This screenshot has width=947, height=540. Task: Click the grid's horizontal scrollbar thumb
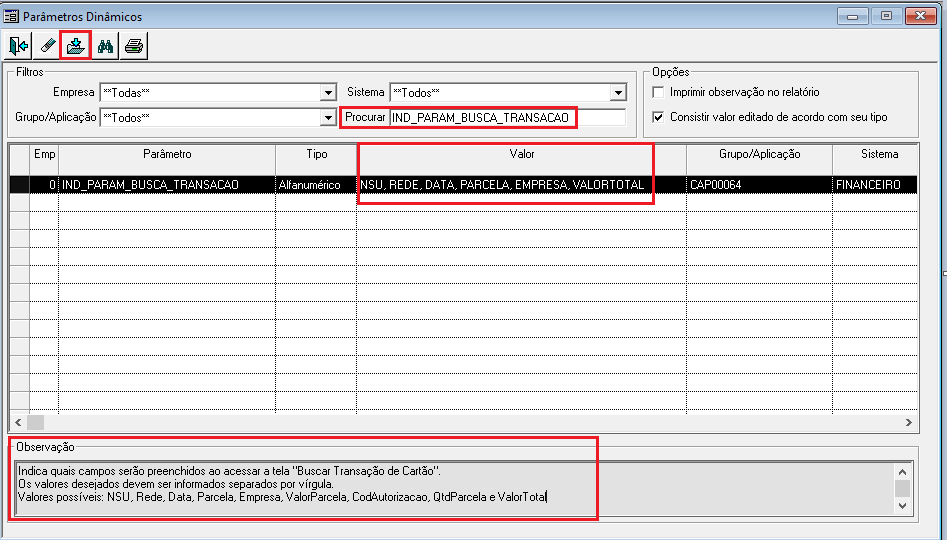click(35, 422)
